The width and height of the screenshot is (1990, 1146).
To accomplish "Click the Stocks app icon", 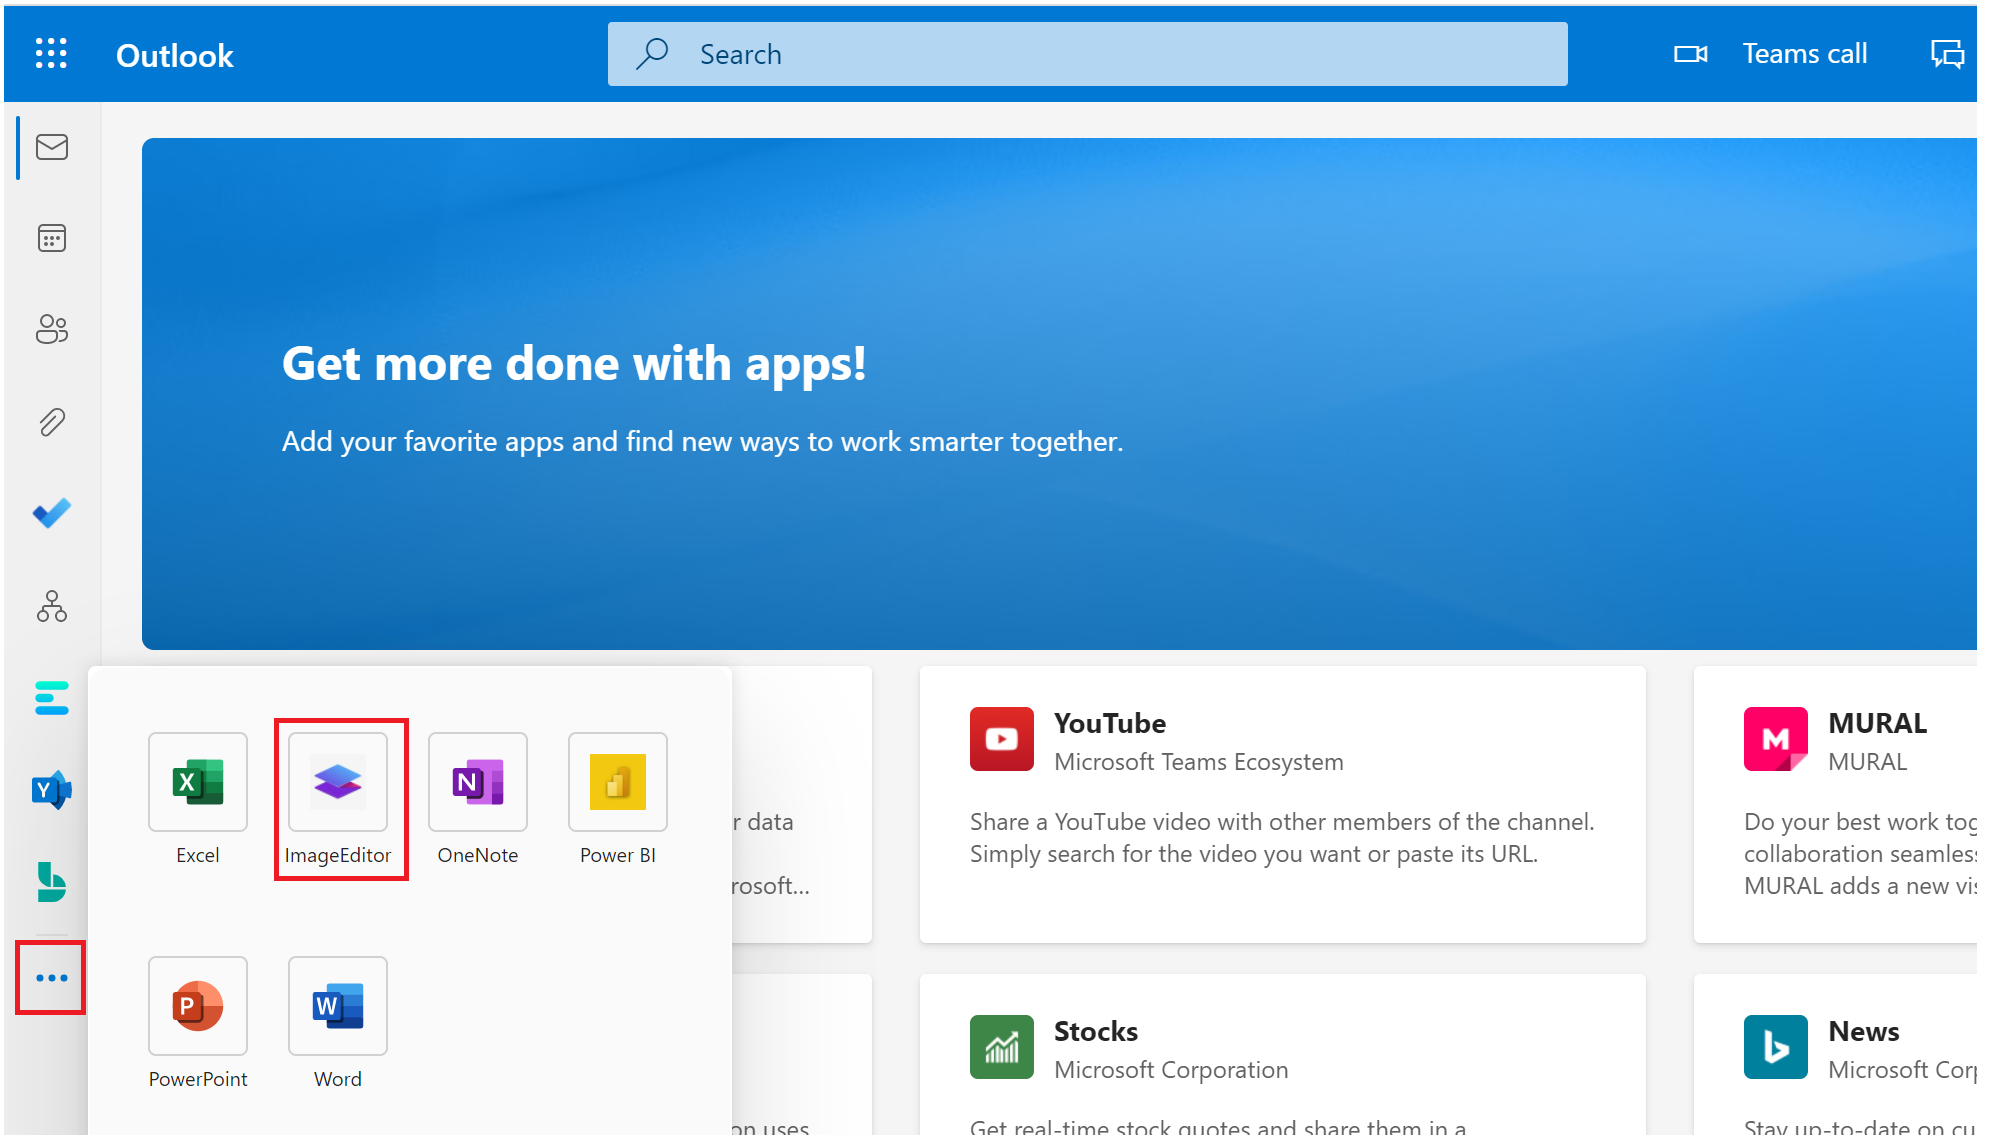I will [1002, 1047].
